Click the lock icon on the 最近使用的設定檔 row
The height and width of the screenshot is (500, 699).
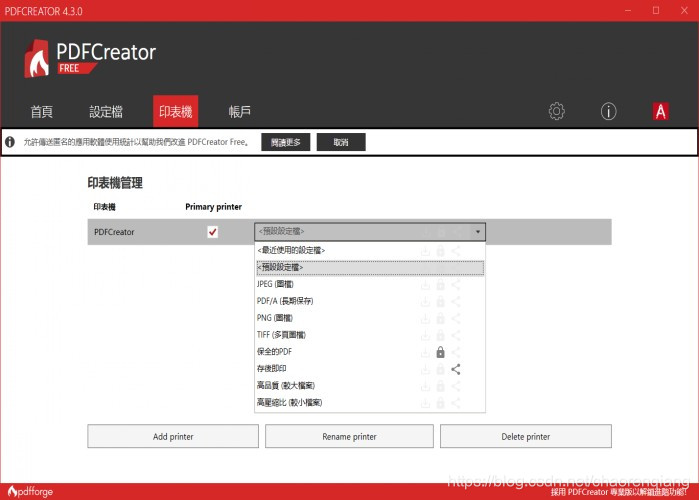(x=440, y=251)
